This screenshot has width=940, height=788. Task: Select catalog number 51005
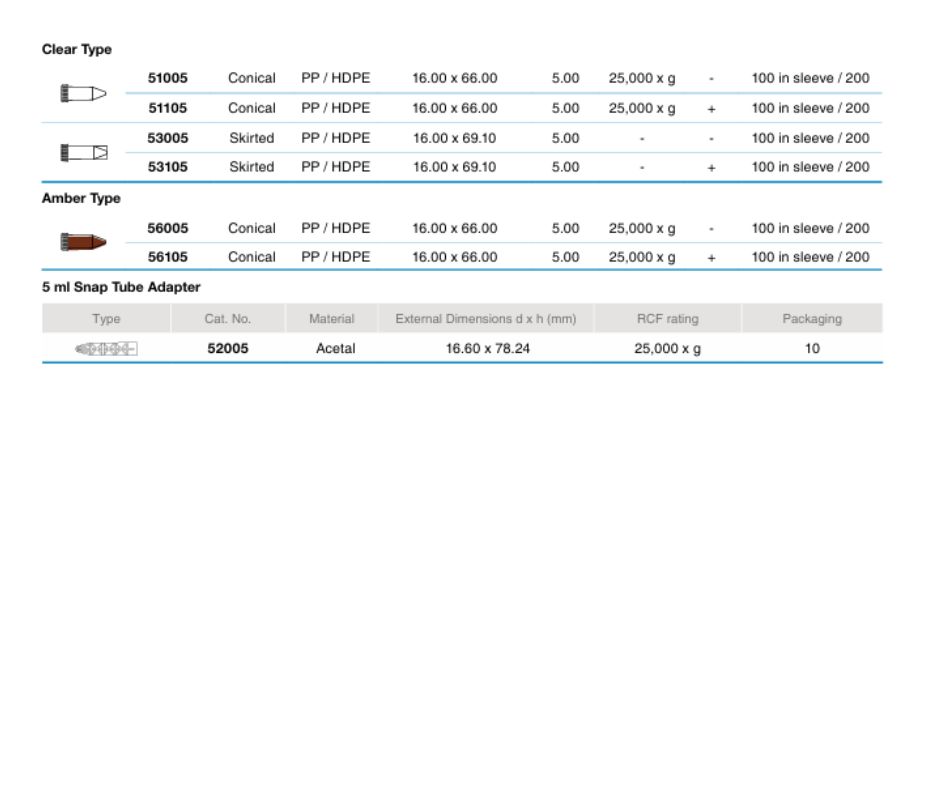click(168, 78)
